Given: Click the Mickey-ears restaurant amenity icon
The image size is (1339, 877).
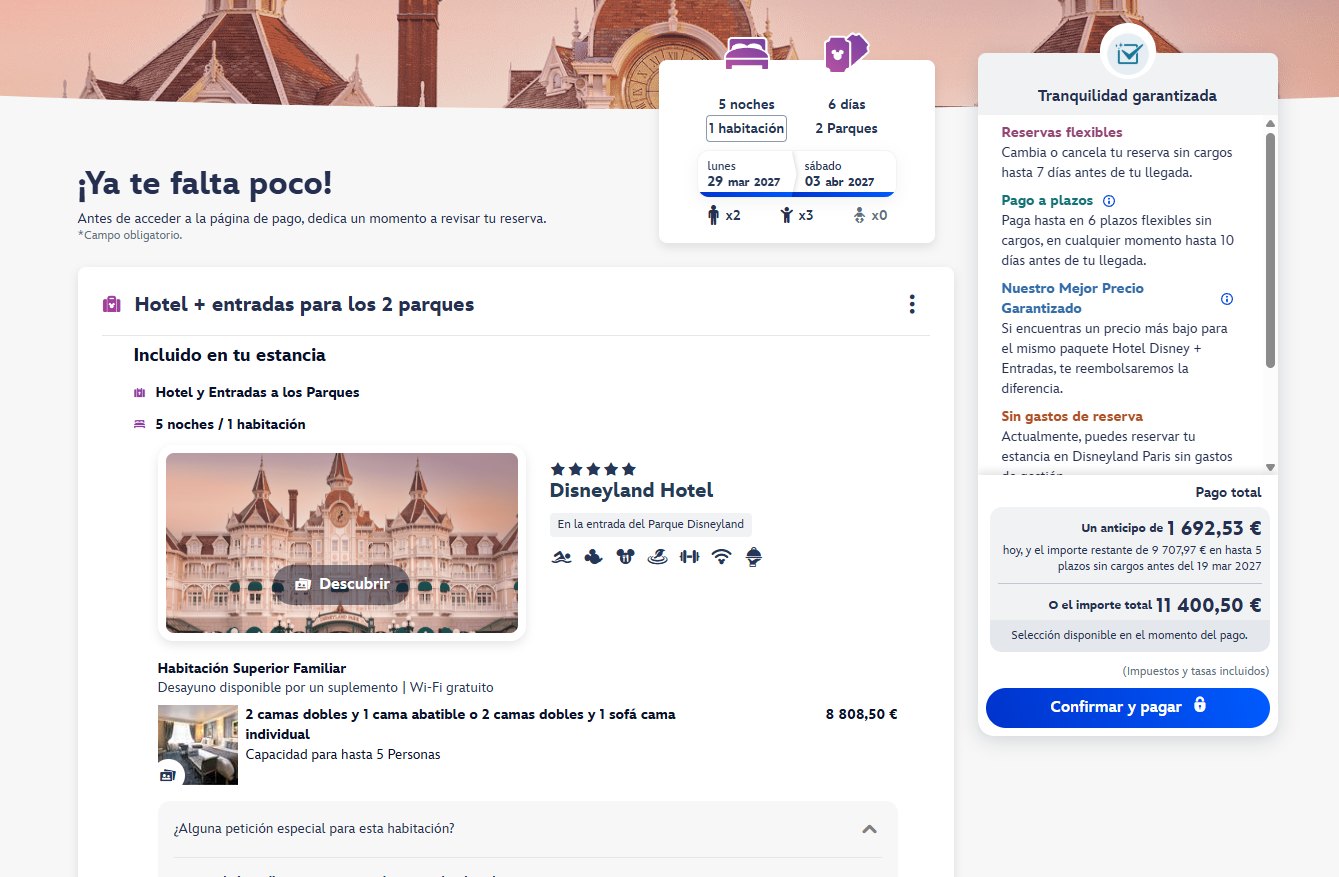Looking at the screenshot, I should coord(625,557).
